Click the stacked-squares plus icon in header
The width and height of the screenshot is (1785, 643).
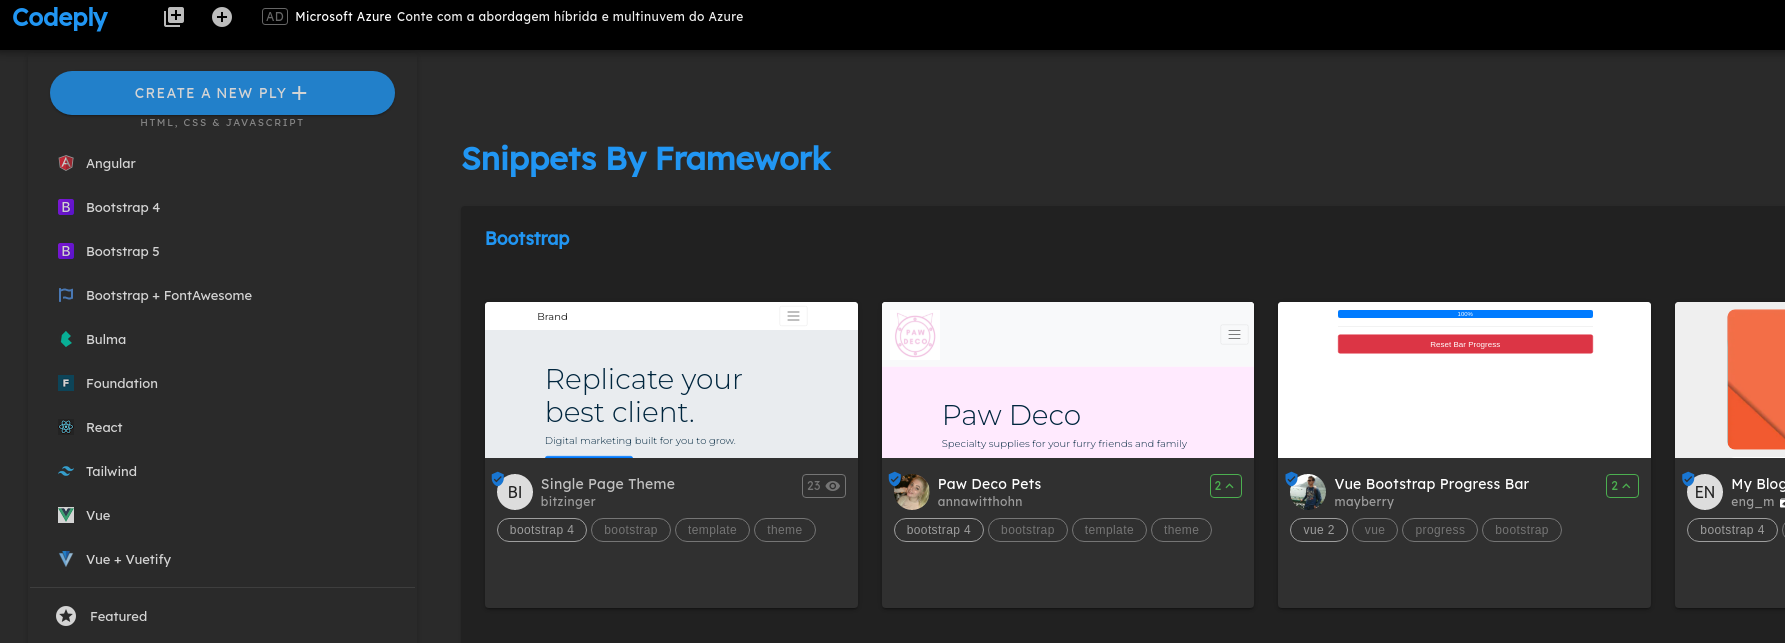click(x=174, y=17)
